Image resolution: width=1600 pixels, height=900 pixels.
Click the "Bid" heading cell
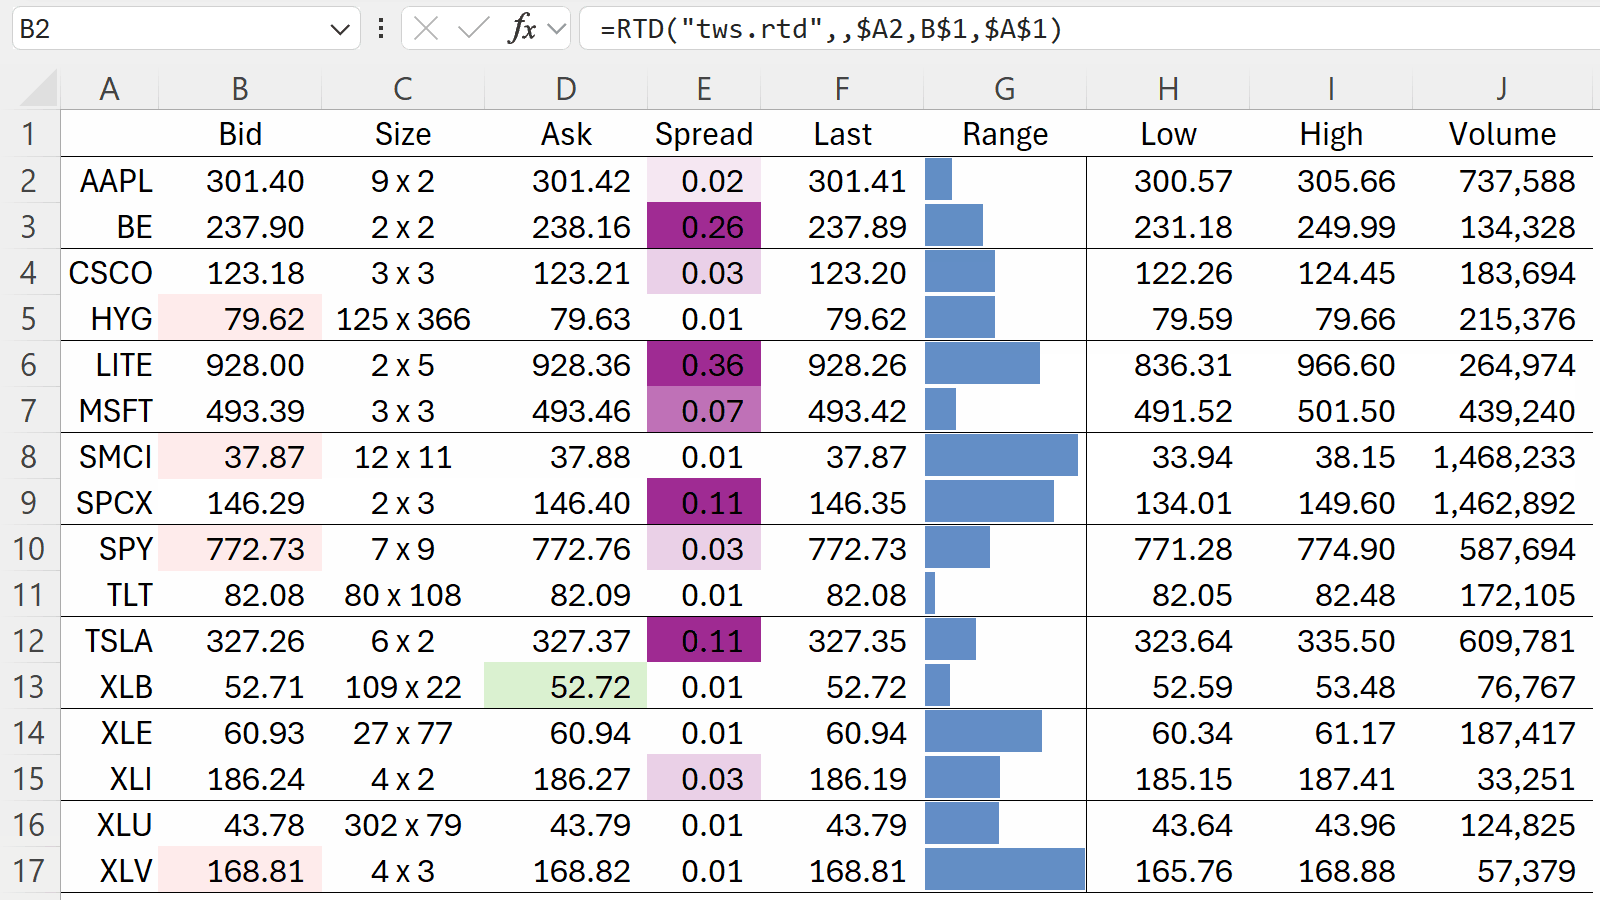tap(240, 134)
